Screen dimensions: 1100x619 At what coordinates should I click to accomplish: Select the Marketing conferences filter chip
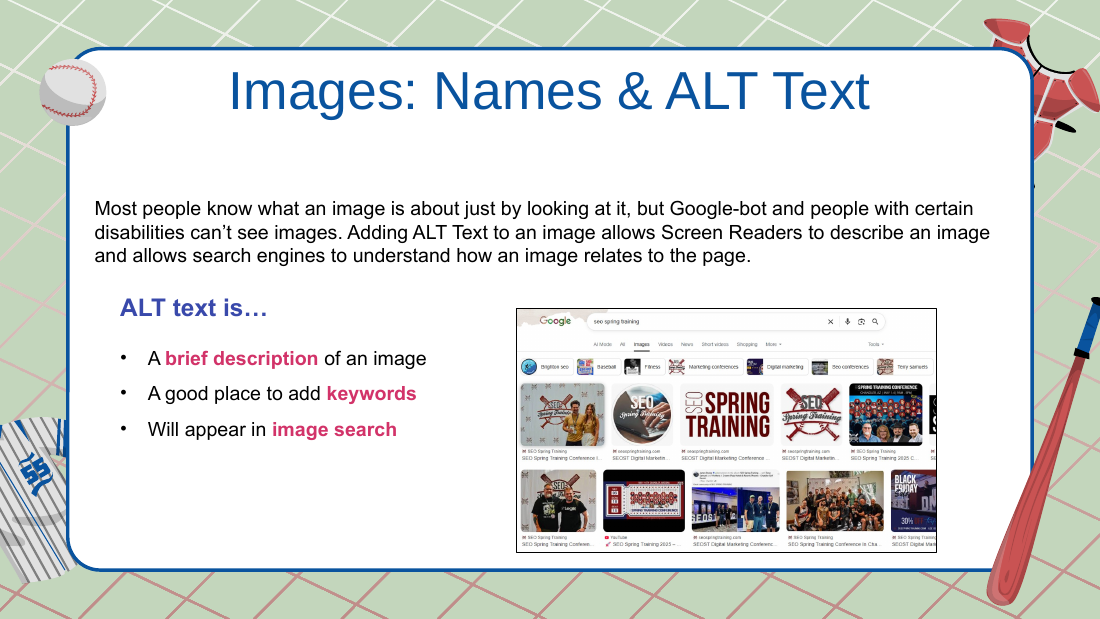click(704, 366)
